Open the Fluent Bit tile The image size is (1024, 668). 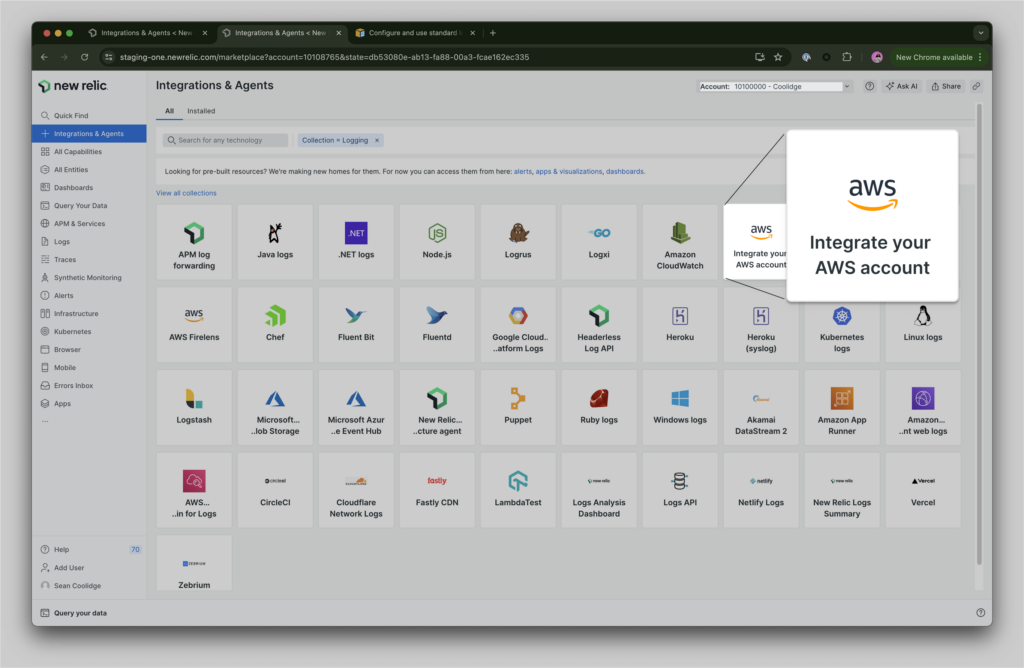(356, 325)
